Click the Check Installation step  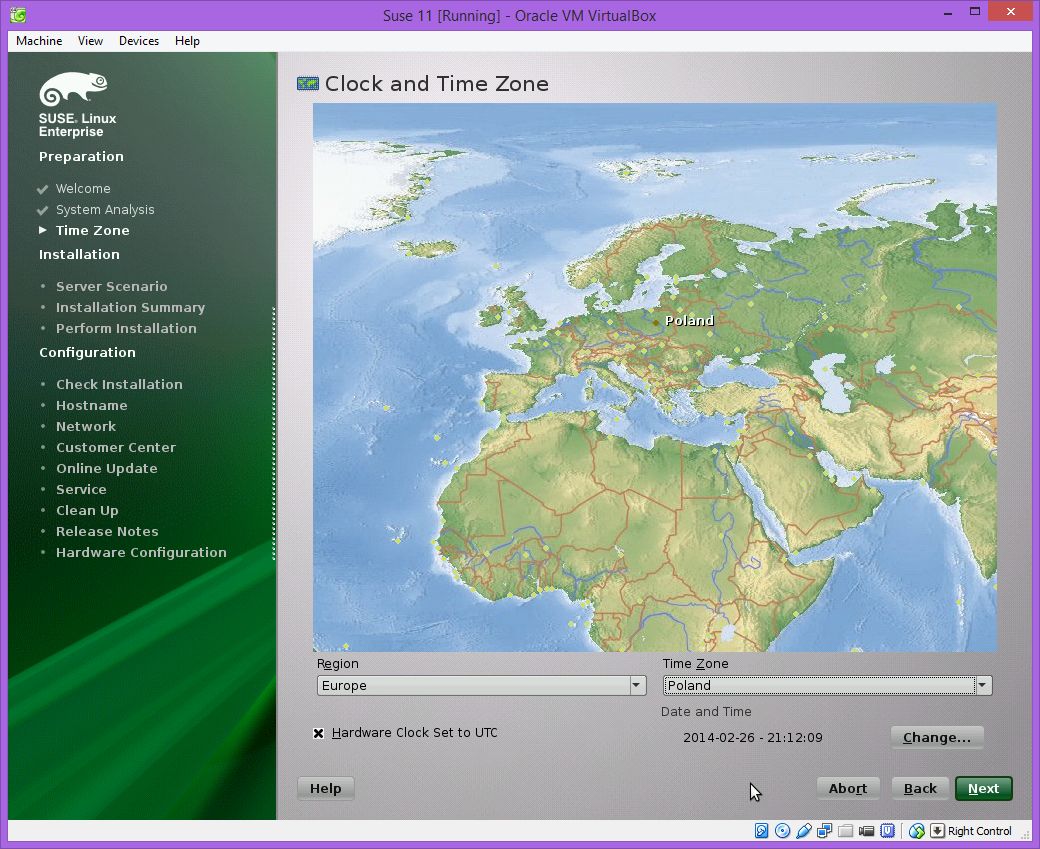(119, 384)
